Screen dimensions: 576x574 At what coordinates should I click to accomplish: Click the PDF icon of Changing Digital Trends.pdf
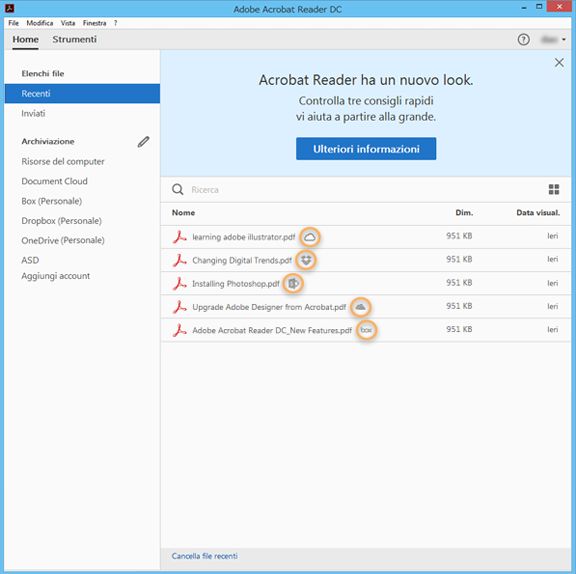pyautogui.click(x=180, y=260)
